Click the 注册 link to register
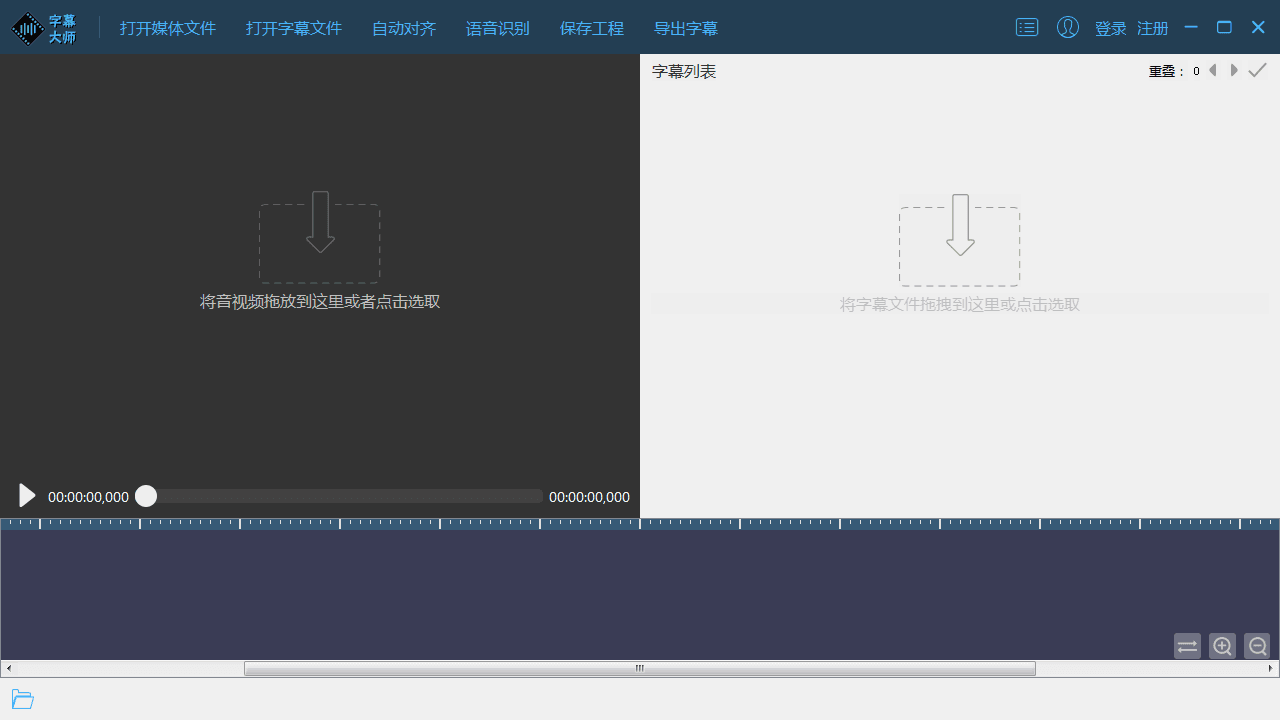1280x720 pixels. tap(1152, 28)
